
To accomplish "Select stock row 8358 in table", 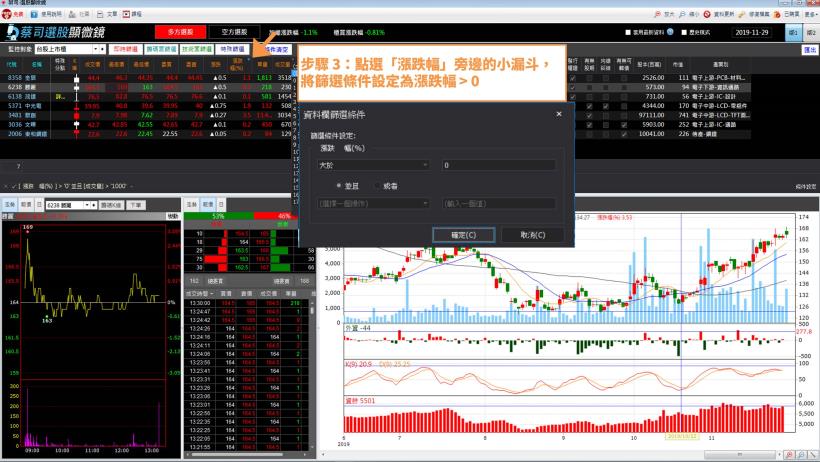I will [146, 78].
